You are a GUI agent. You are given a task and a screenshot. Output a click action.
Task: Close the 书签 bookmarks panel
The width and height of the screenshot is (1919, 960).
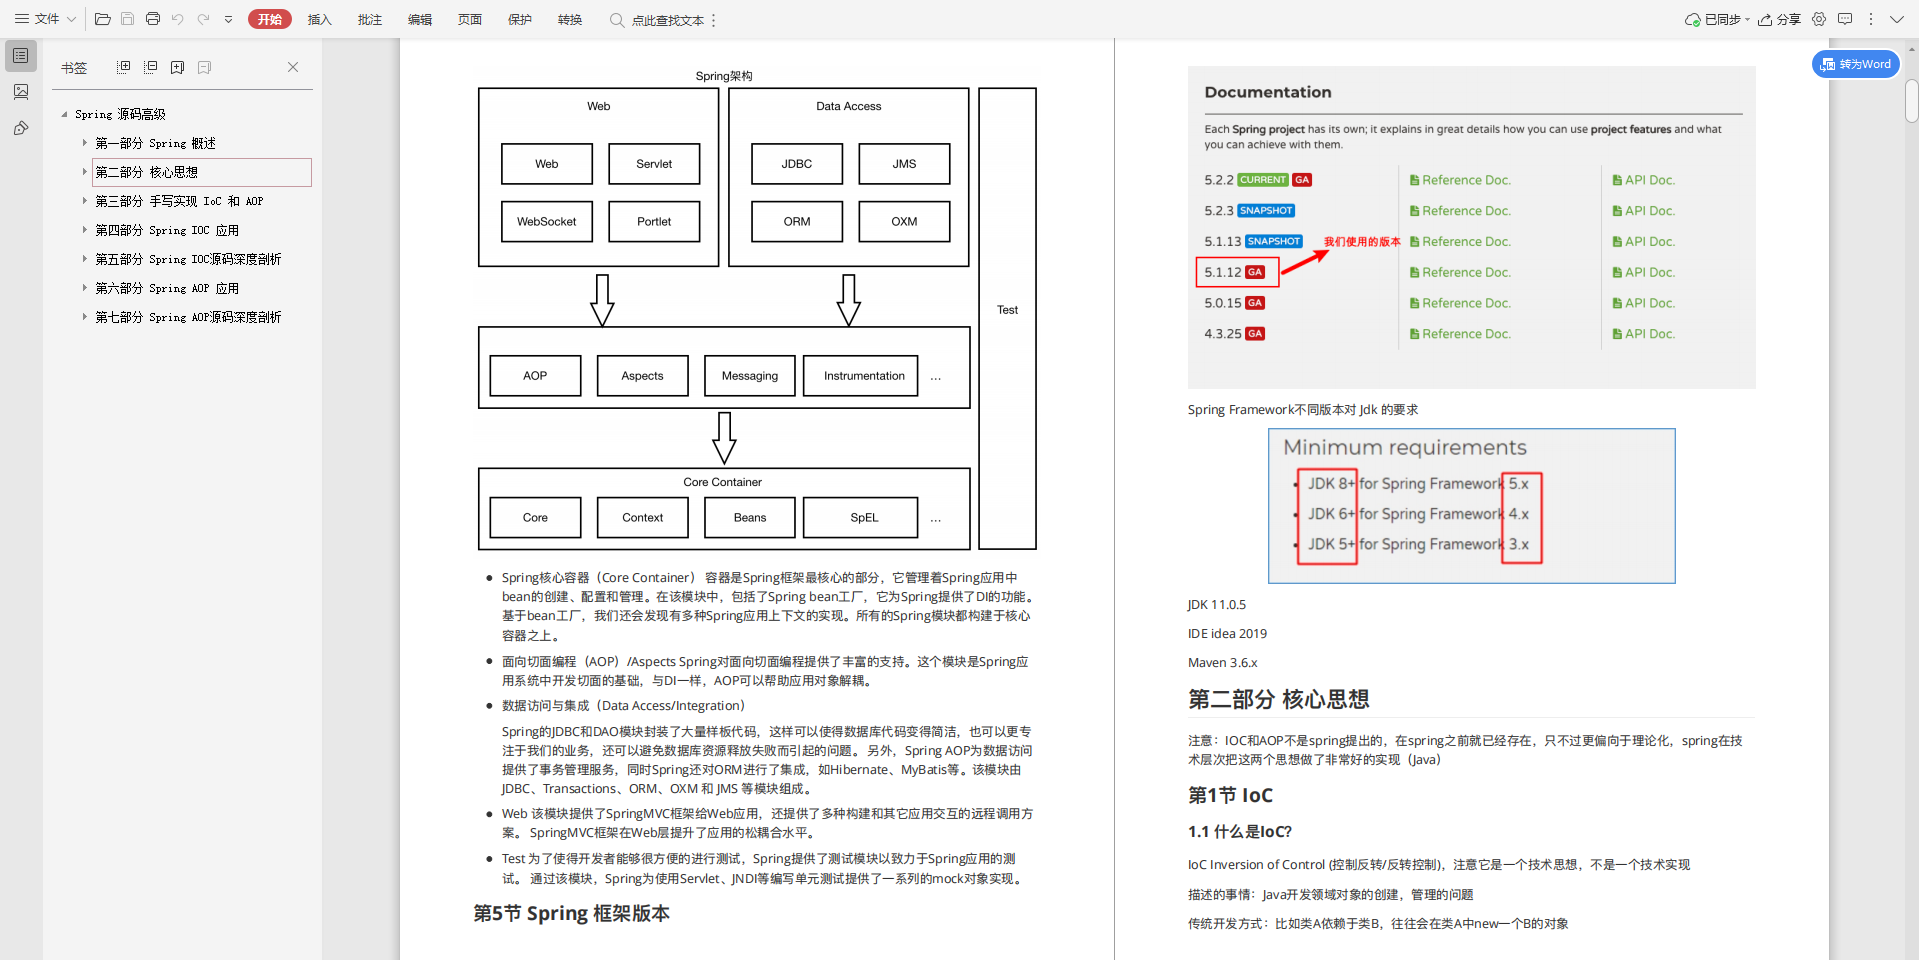click(293, 67)
